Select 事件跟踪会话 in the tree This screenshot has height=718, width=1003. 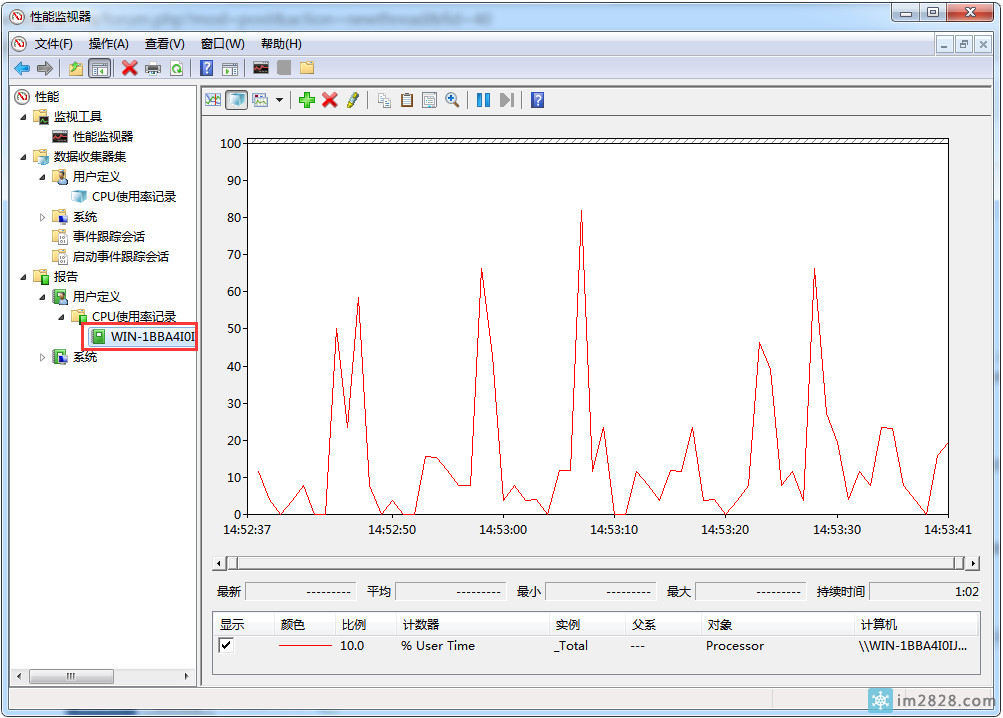[x=108, y=237]
